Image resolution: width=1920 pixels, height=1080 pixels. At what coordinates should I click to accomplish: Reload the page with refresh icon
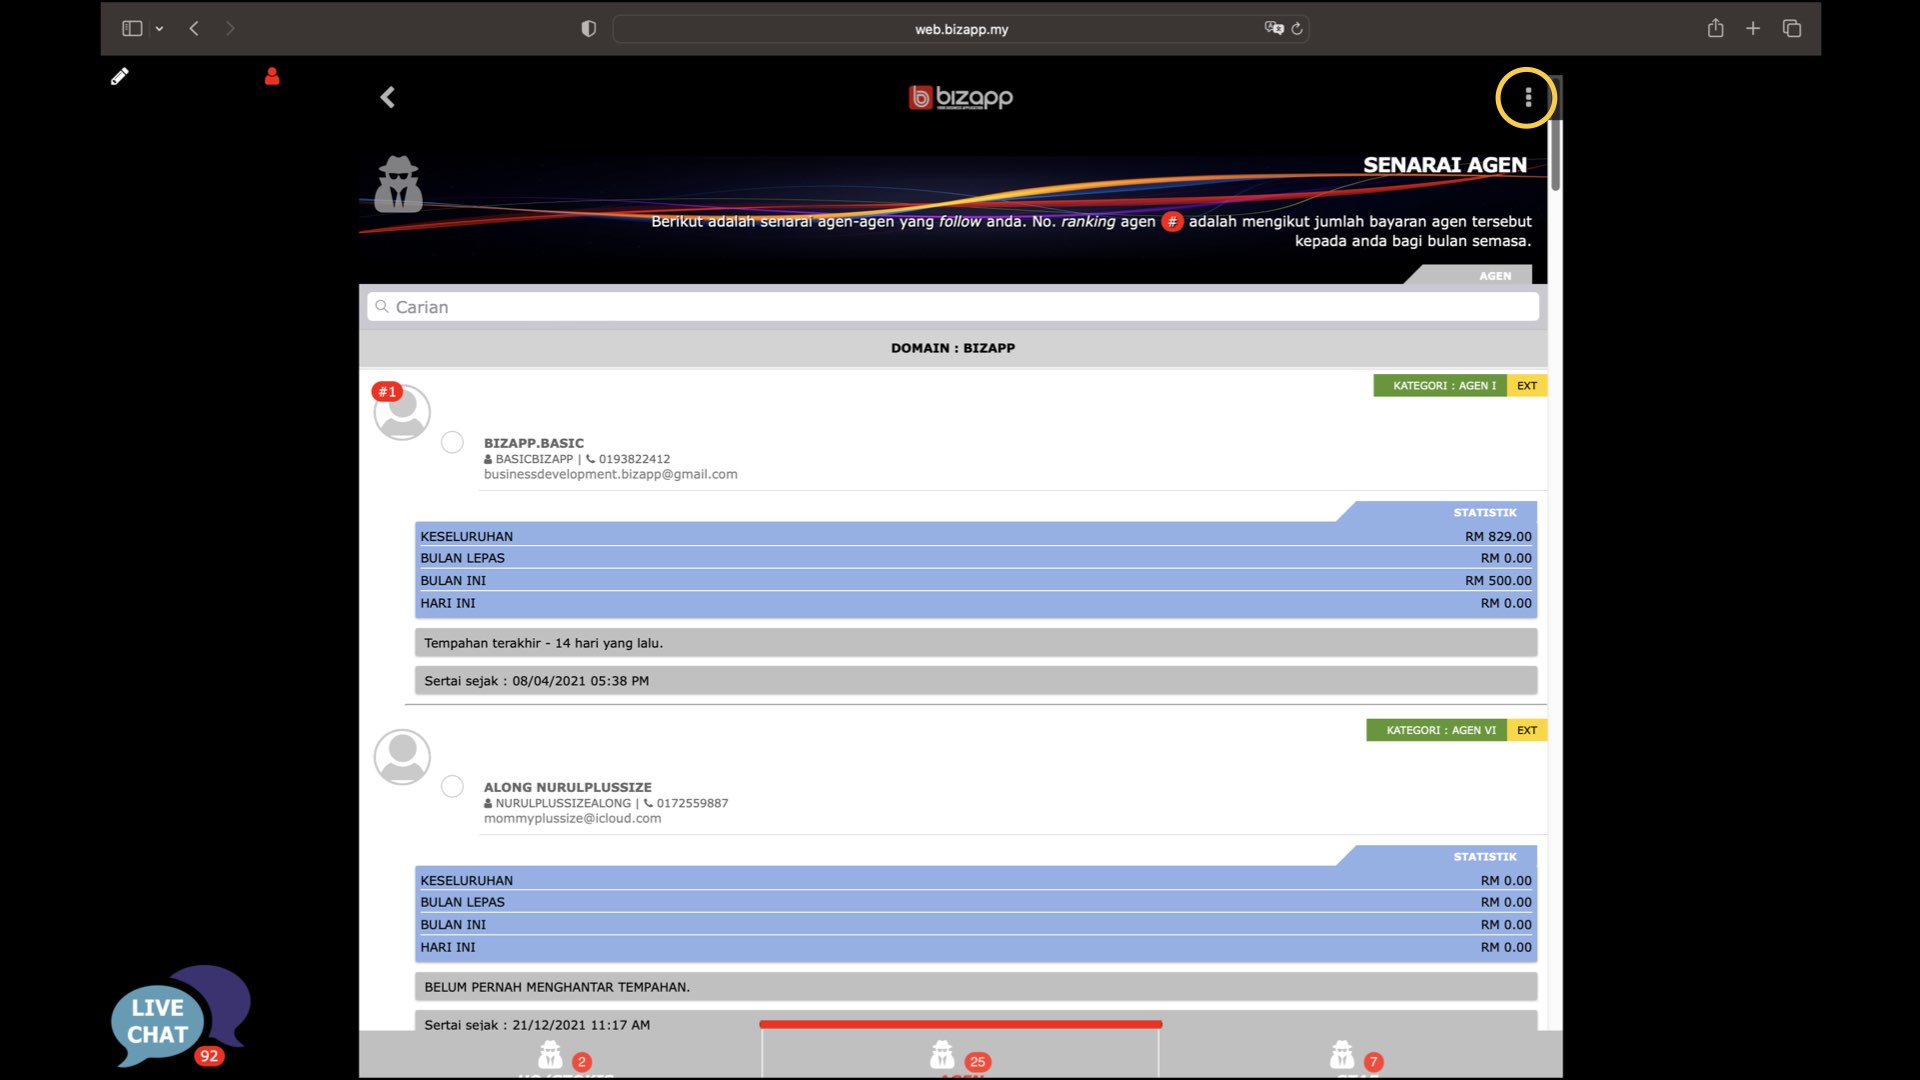1297,28
